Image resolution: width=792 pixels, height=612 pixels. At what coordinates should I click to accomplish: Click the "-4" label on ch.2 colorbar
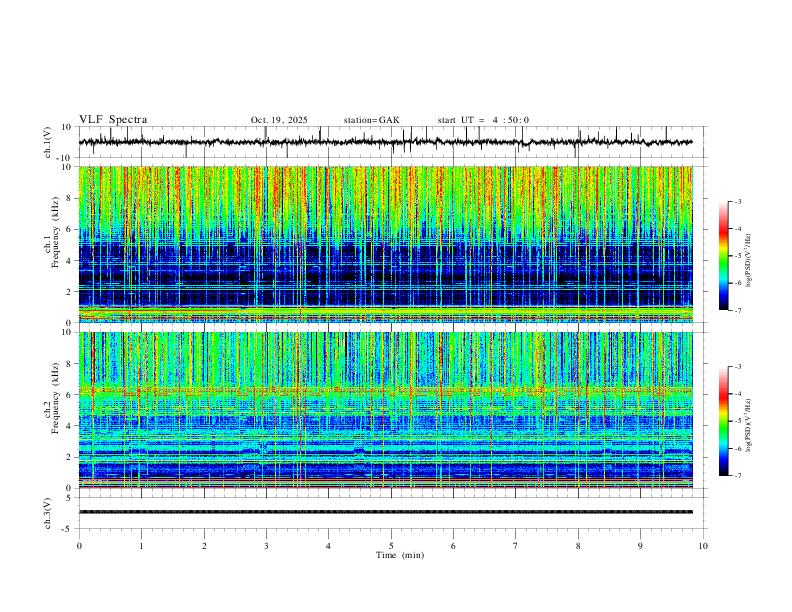[x=737, y=394]
